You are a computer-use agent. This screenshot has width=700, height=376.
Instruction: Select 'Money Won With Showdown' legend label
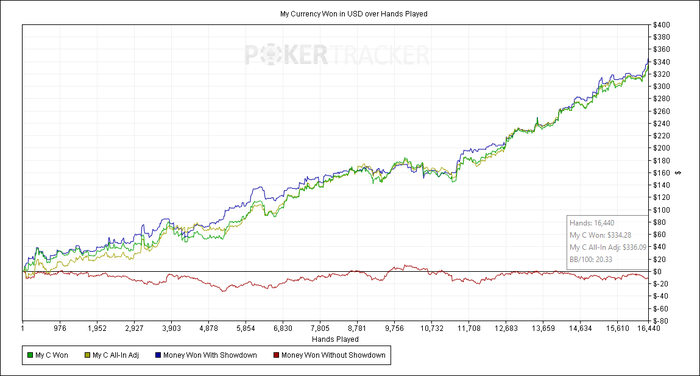(210, 355)
